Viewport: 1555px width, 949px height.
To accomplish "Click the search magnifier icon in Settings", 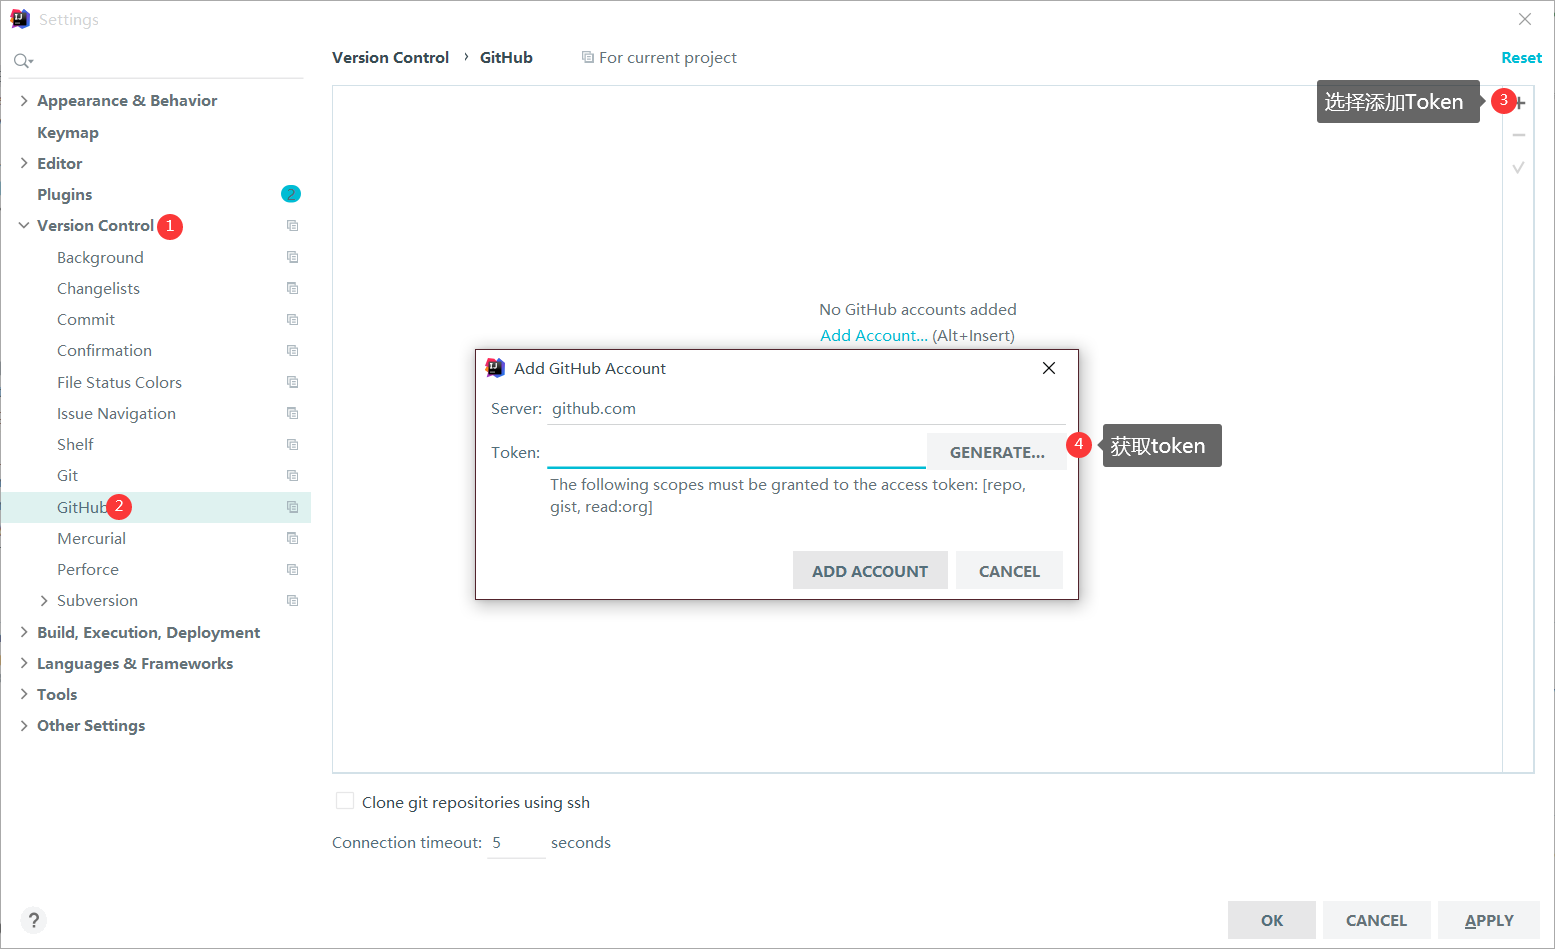I will pos(22,61).
